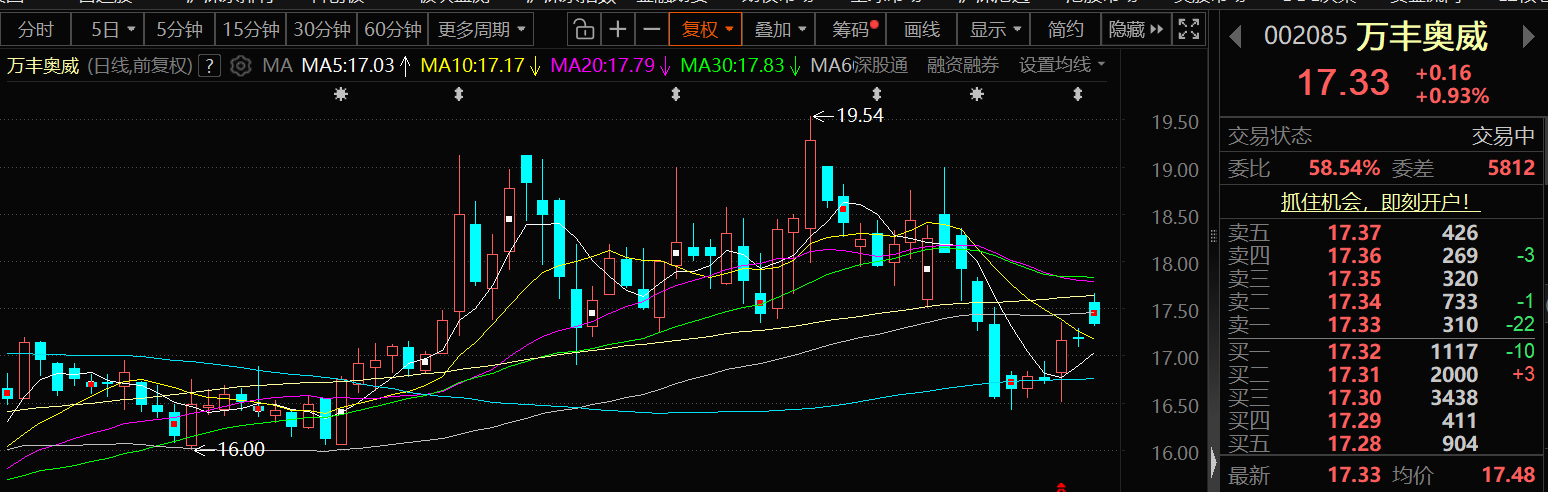Open MA indicator settings gear icon
The image size is (1548, 492).
240,67
